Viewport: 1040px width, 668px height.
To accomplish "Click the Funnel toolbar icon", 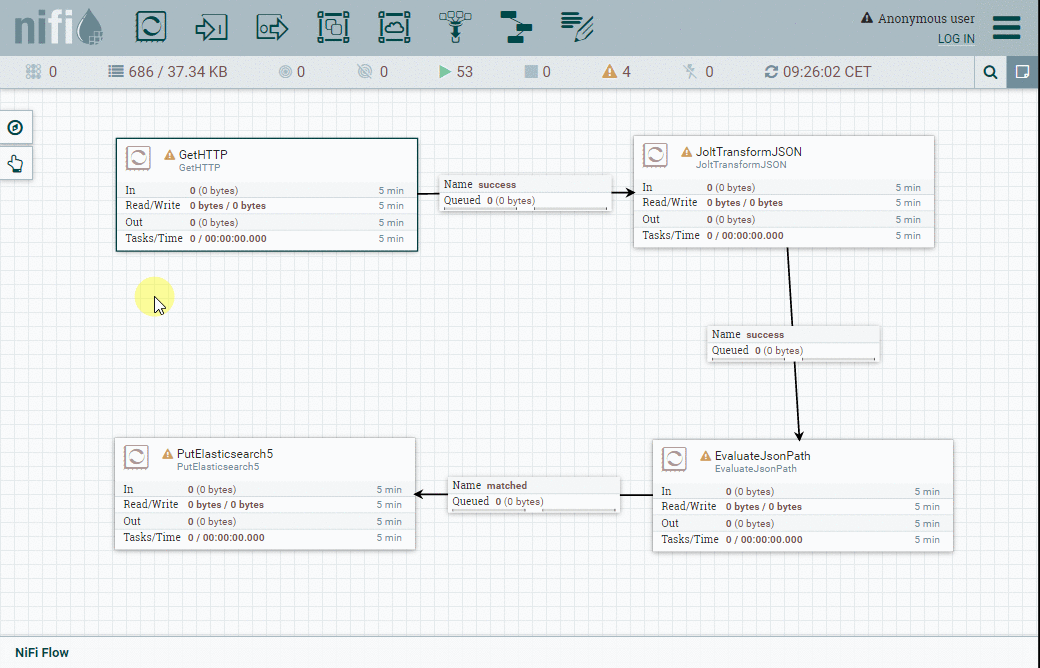I will pyautogui.click(x=455, y=27).
